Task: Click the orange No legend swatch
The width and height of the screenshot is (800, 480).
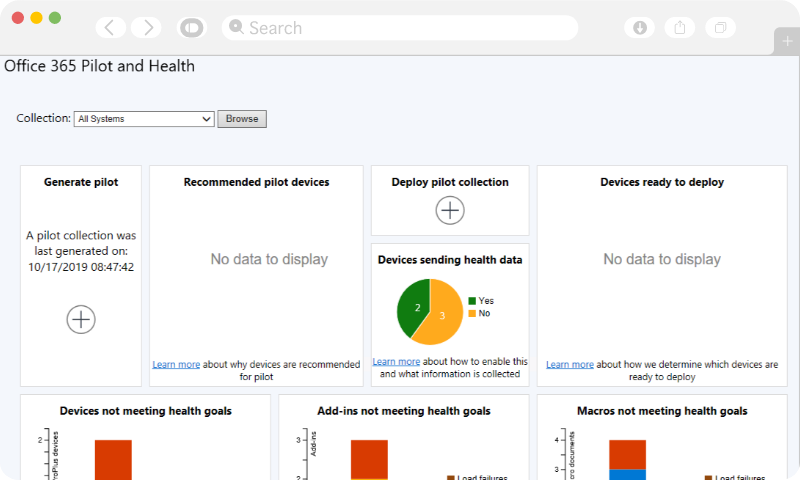Action: pyautogui.click(x=472, y=313)
